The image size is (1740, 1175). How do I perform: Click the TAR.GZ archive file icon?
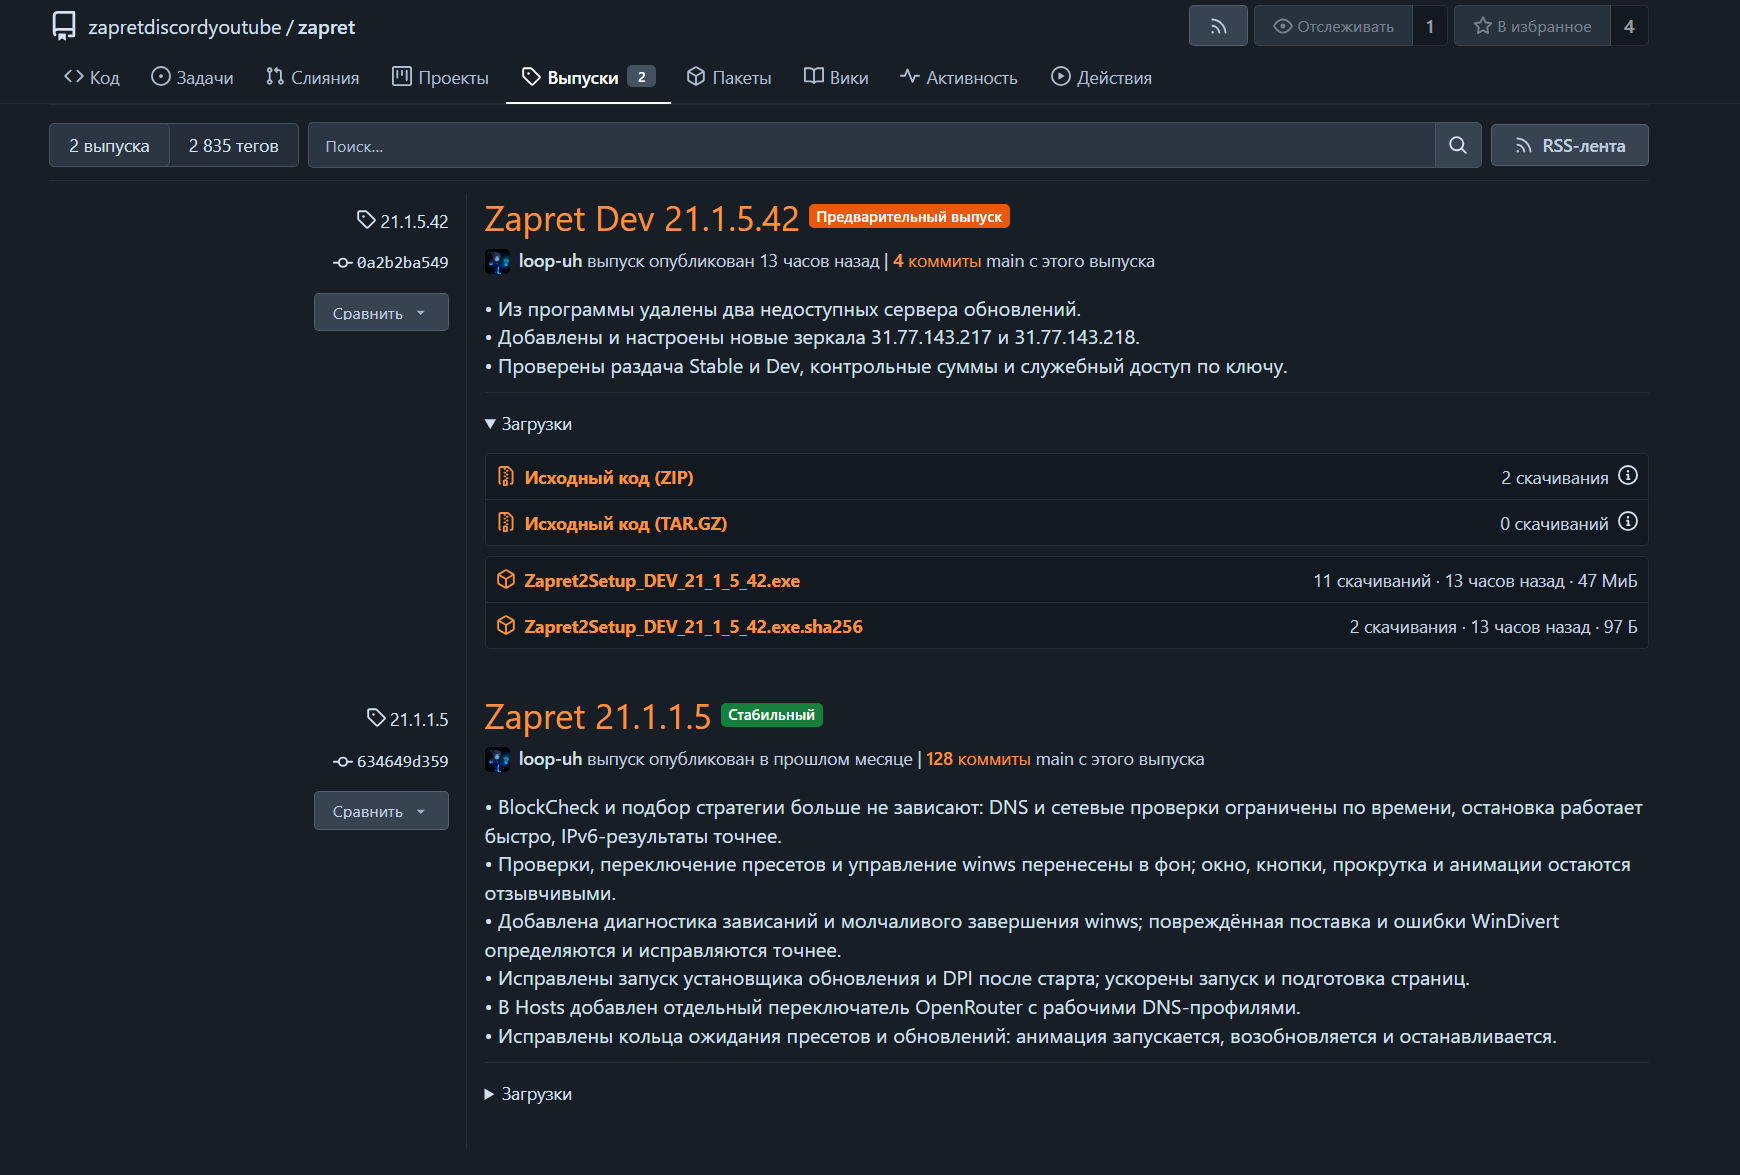(506, 523)
